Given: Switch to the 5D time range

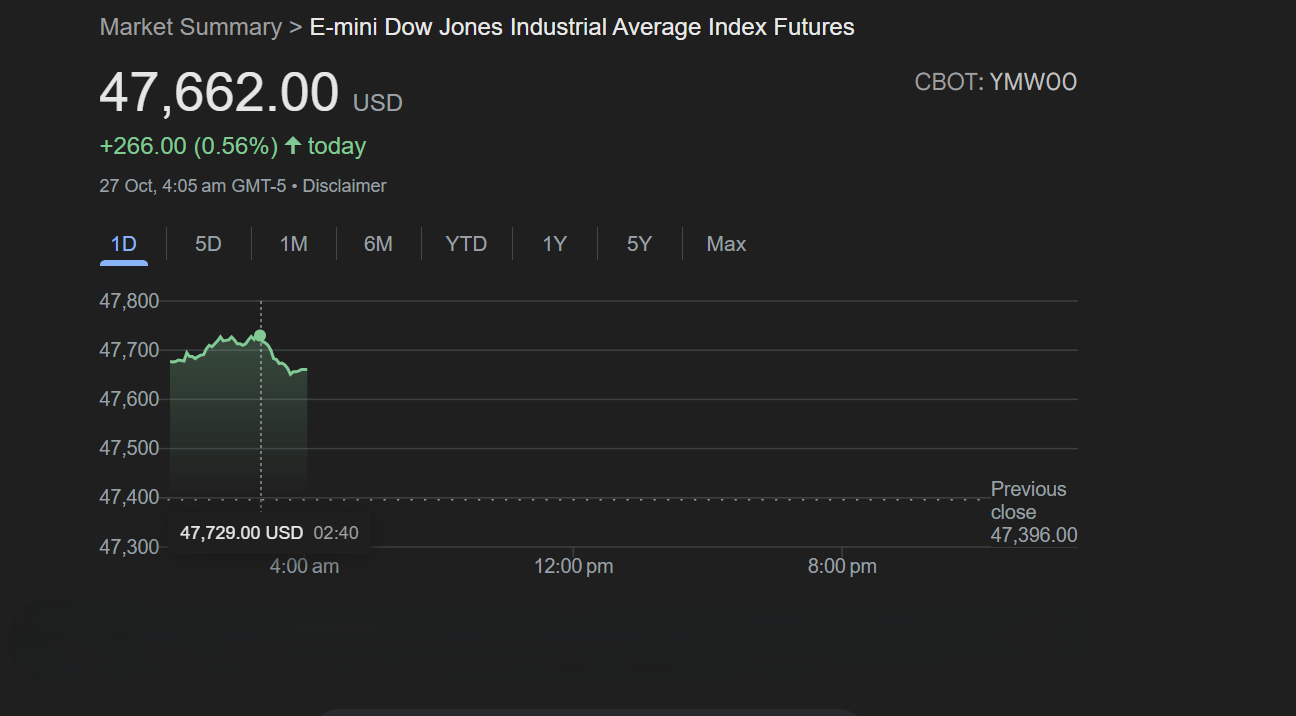Looking at the screenshot, I should 208,243.
